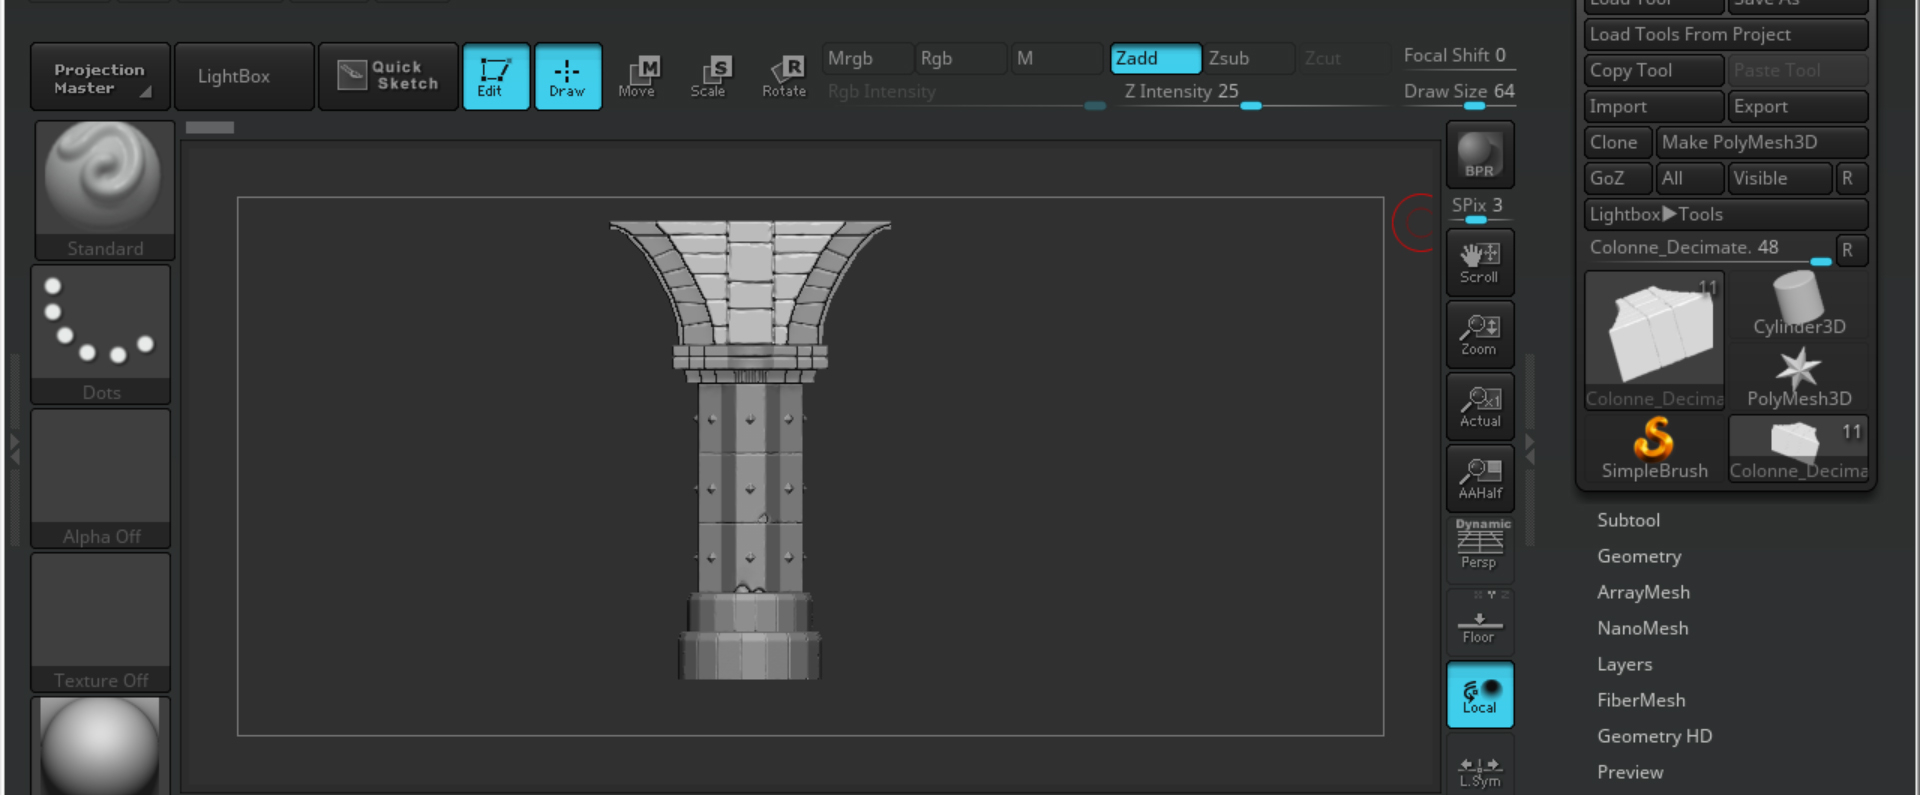The image size is (1920, 795).
Task: Toggle Draw mode button
Action: (x=568, y=77)
